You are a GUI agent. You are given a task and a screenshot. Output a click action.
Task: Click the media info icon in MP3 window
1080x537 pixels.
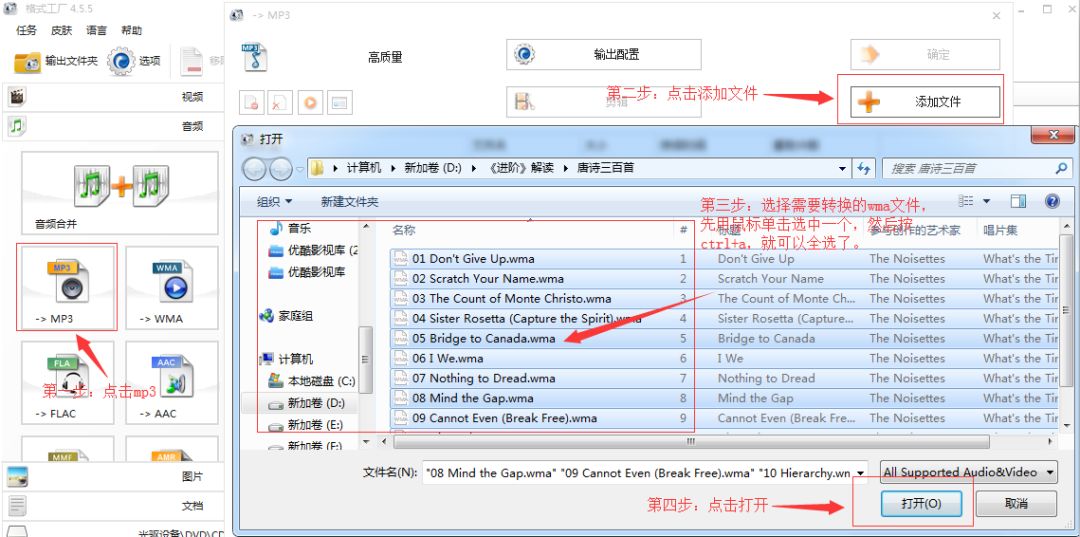340,103
